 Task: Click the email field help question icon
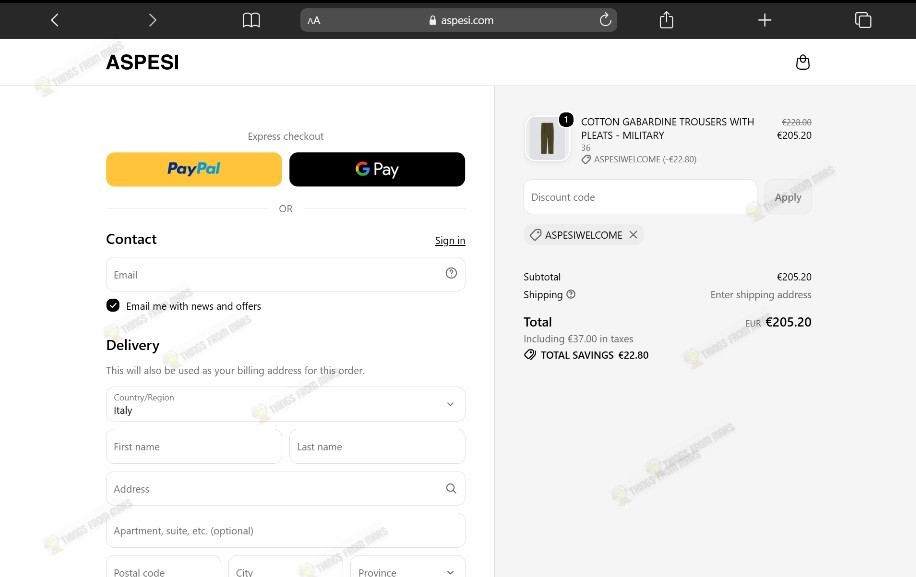[451, 273]
